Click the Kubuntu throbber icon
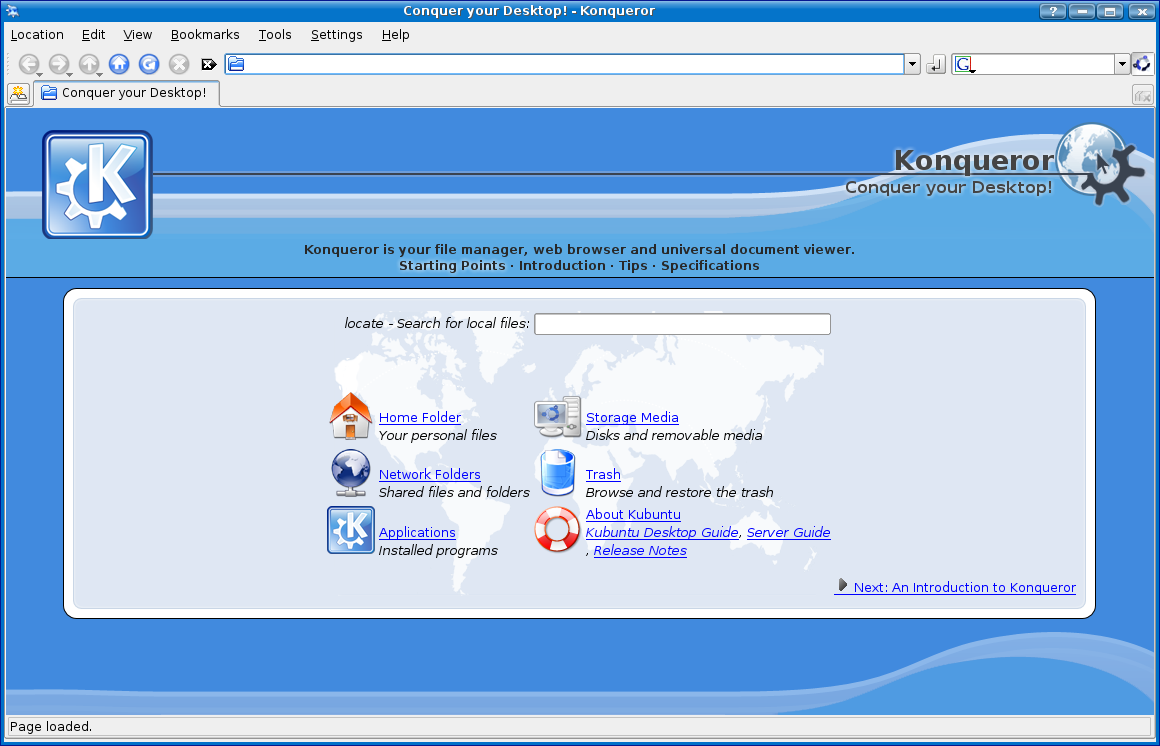The width and height of the screenshot is (1160, 746). click(x=1142, y=64)
